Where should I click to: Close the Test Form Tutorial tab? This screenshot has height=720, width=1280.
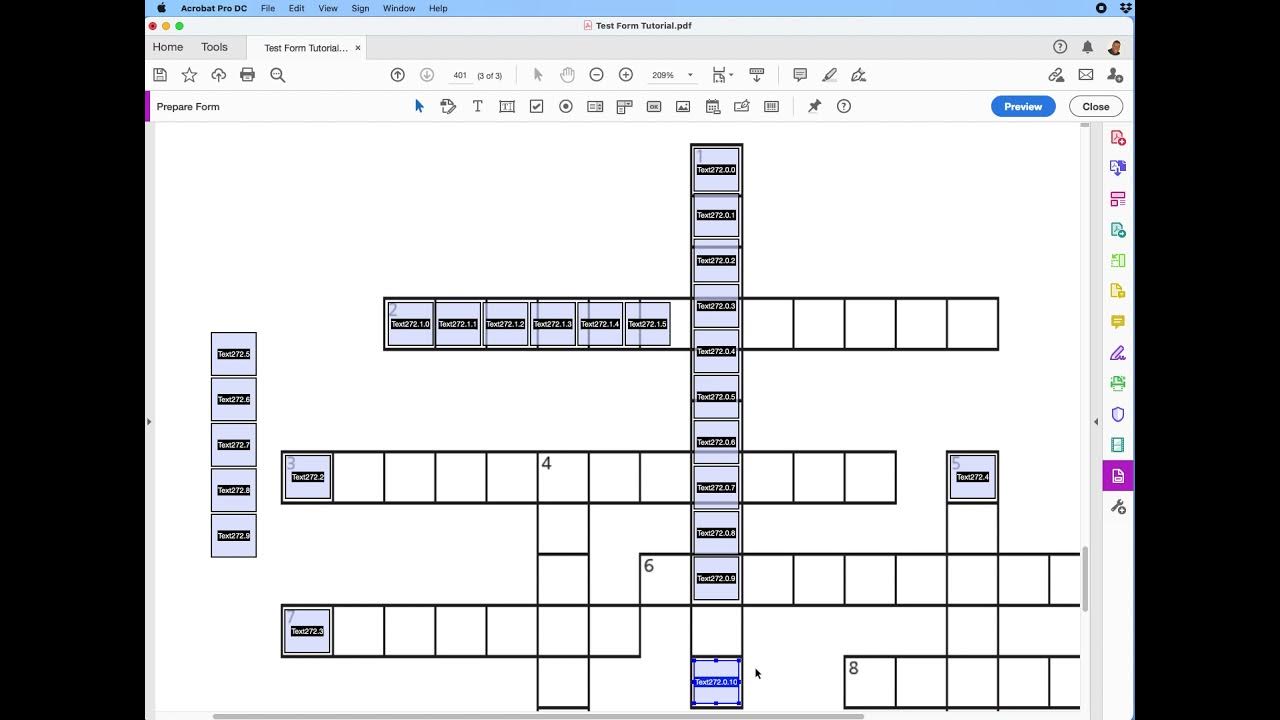(x=358, y=48)
